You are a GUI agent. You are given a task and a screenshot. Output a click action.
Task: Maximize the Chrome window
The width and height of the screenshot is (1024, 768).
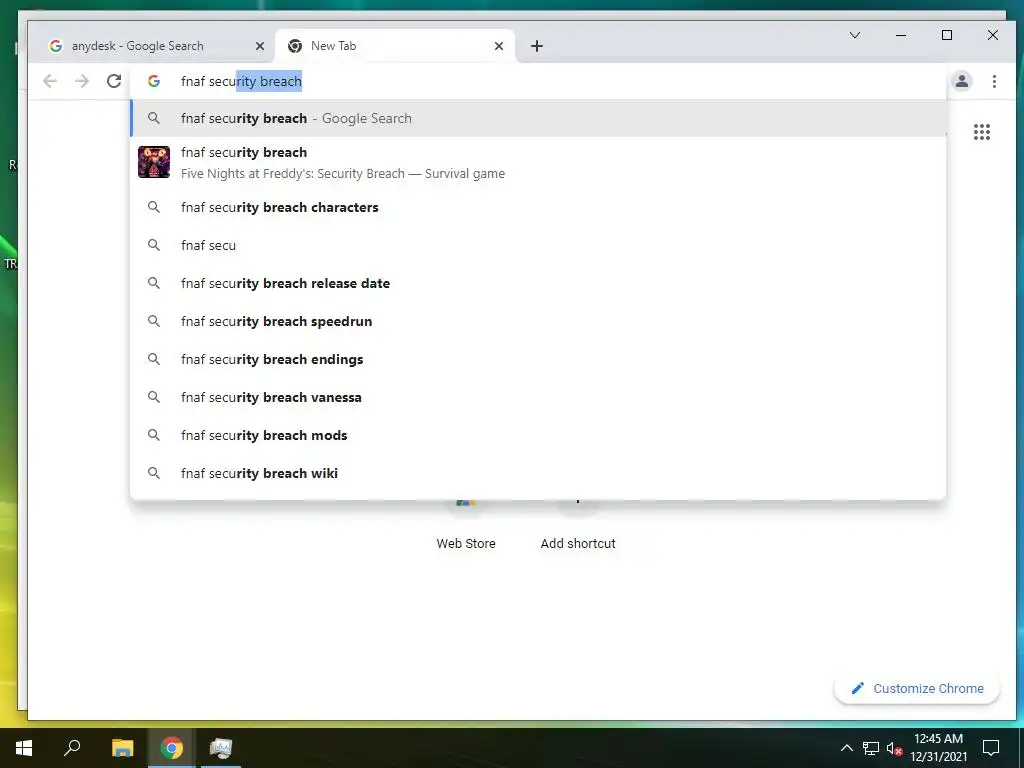(x=946, y=35)
